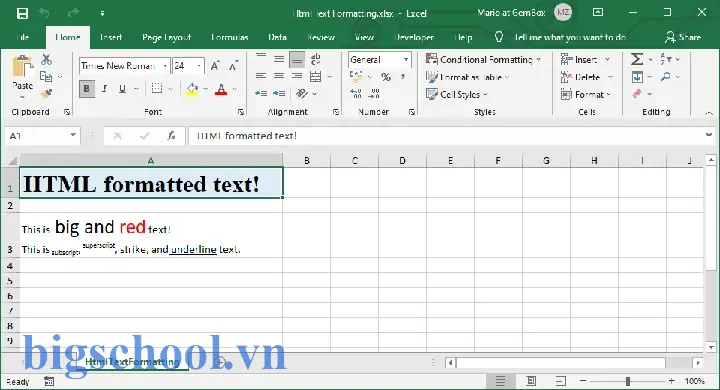Click the Format Painter brush icon
Screen dimensions: 720x390
pos(46,94)
